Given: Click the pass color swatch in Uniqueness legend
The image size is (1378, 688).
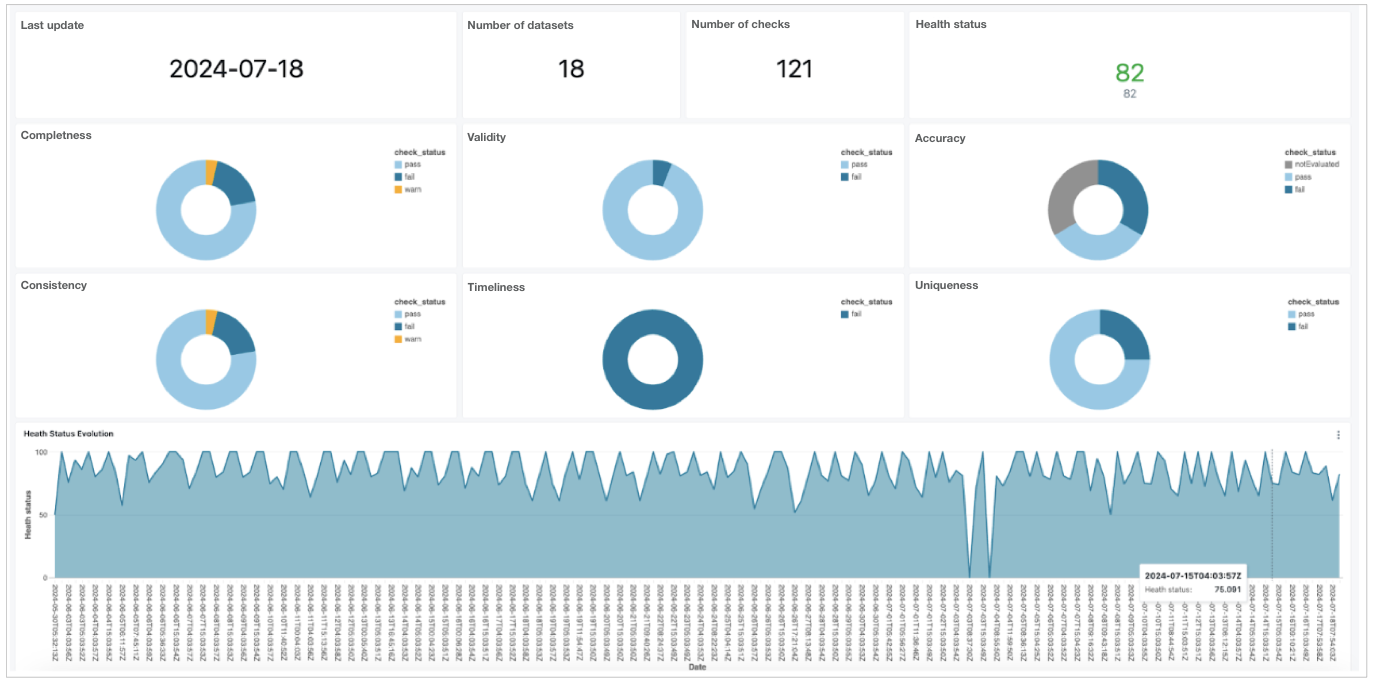Looking at the screenshot, I should point(1292,314).
